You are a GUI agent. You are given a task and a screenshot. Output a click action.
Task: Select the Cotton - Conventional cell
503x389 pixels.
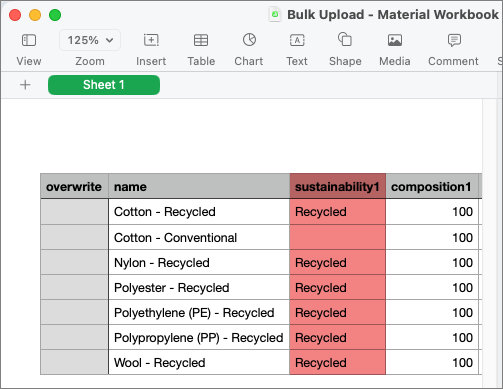(199, 237)
